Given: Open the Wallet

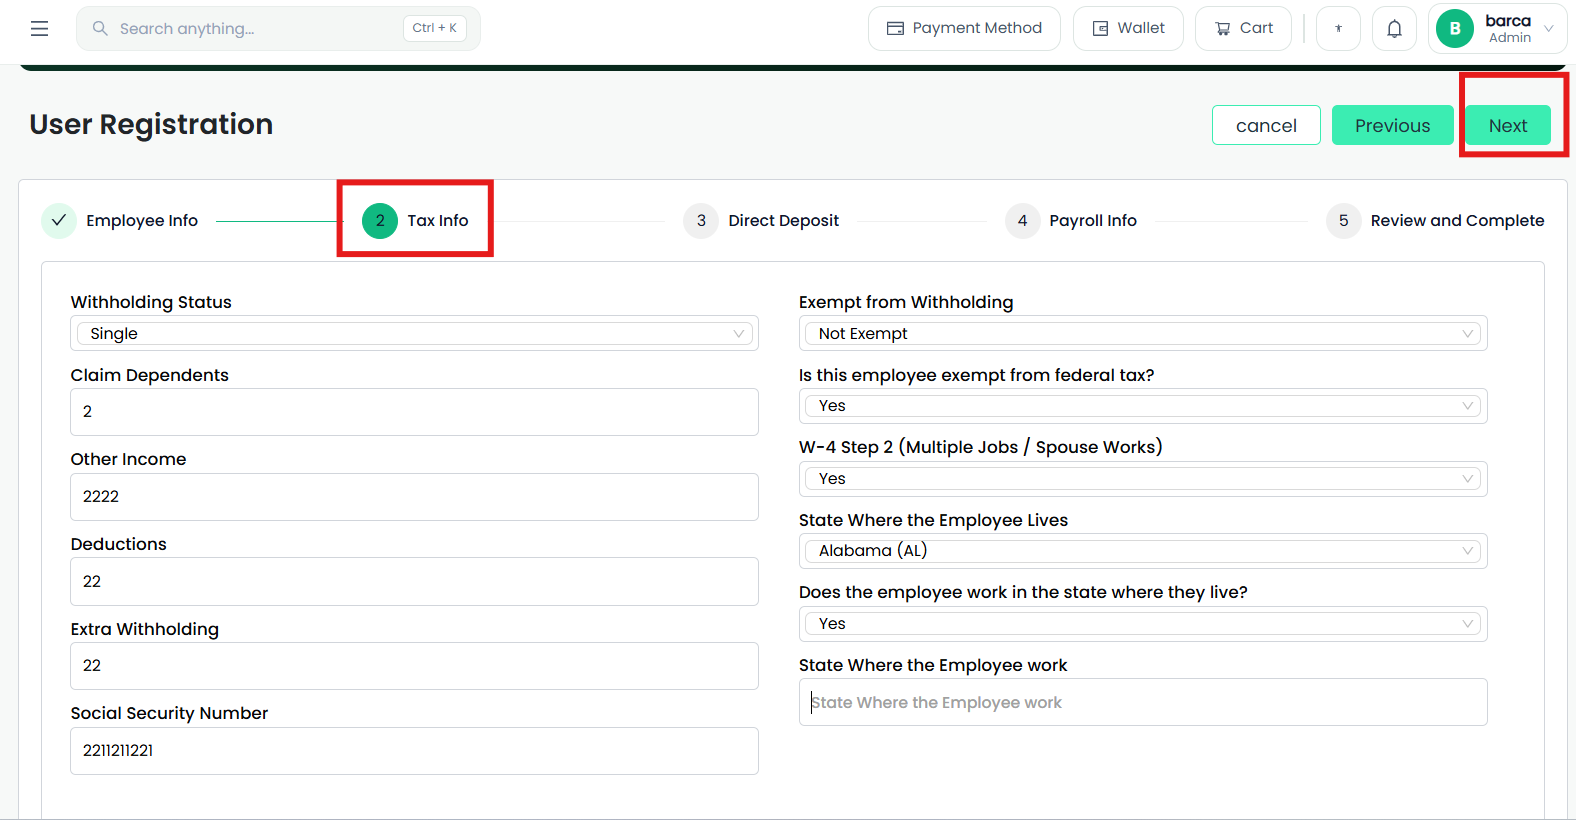Looking at the screenshot, I should click(1128, 28).
